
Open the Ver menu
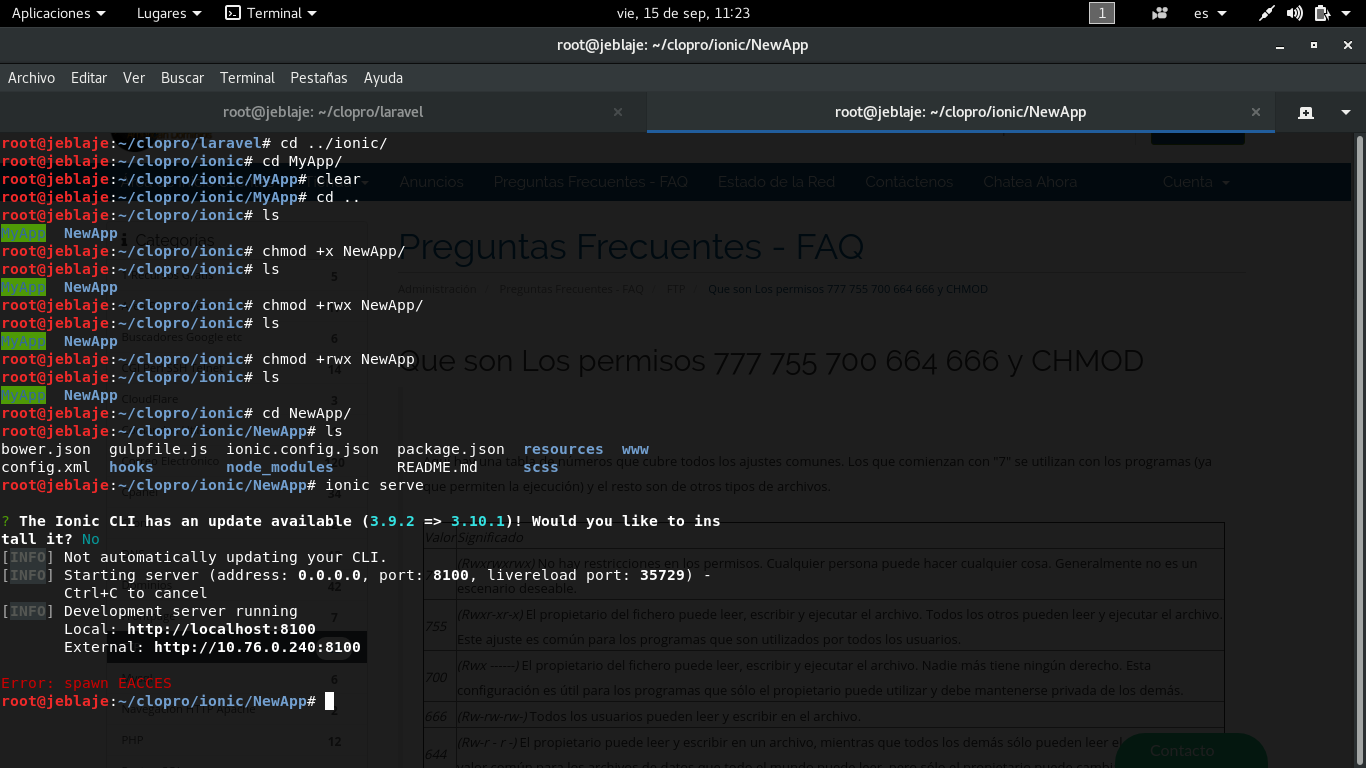coord(134,77)
